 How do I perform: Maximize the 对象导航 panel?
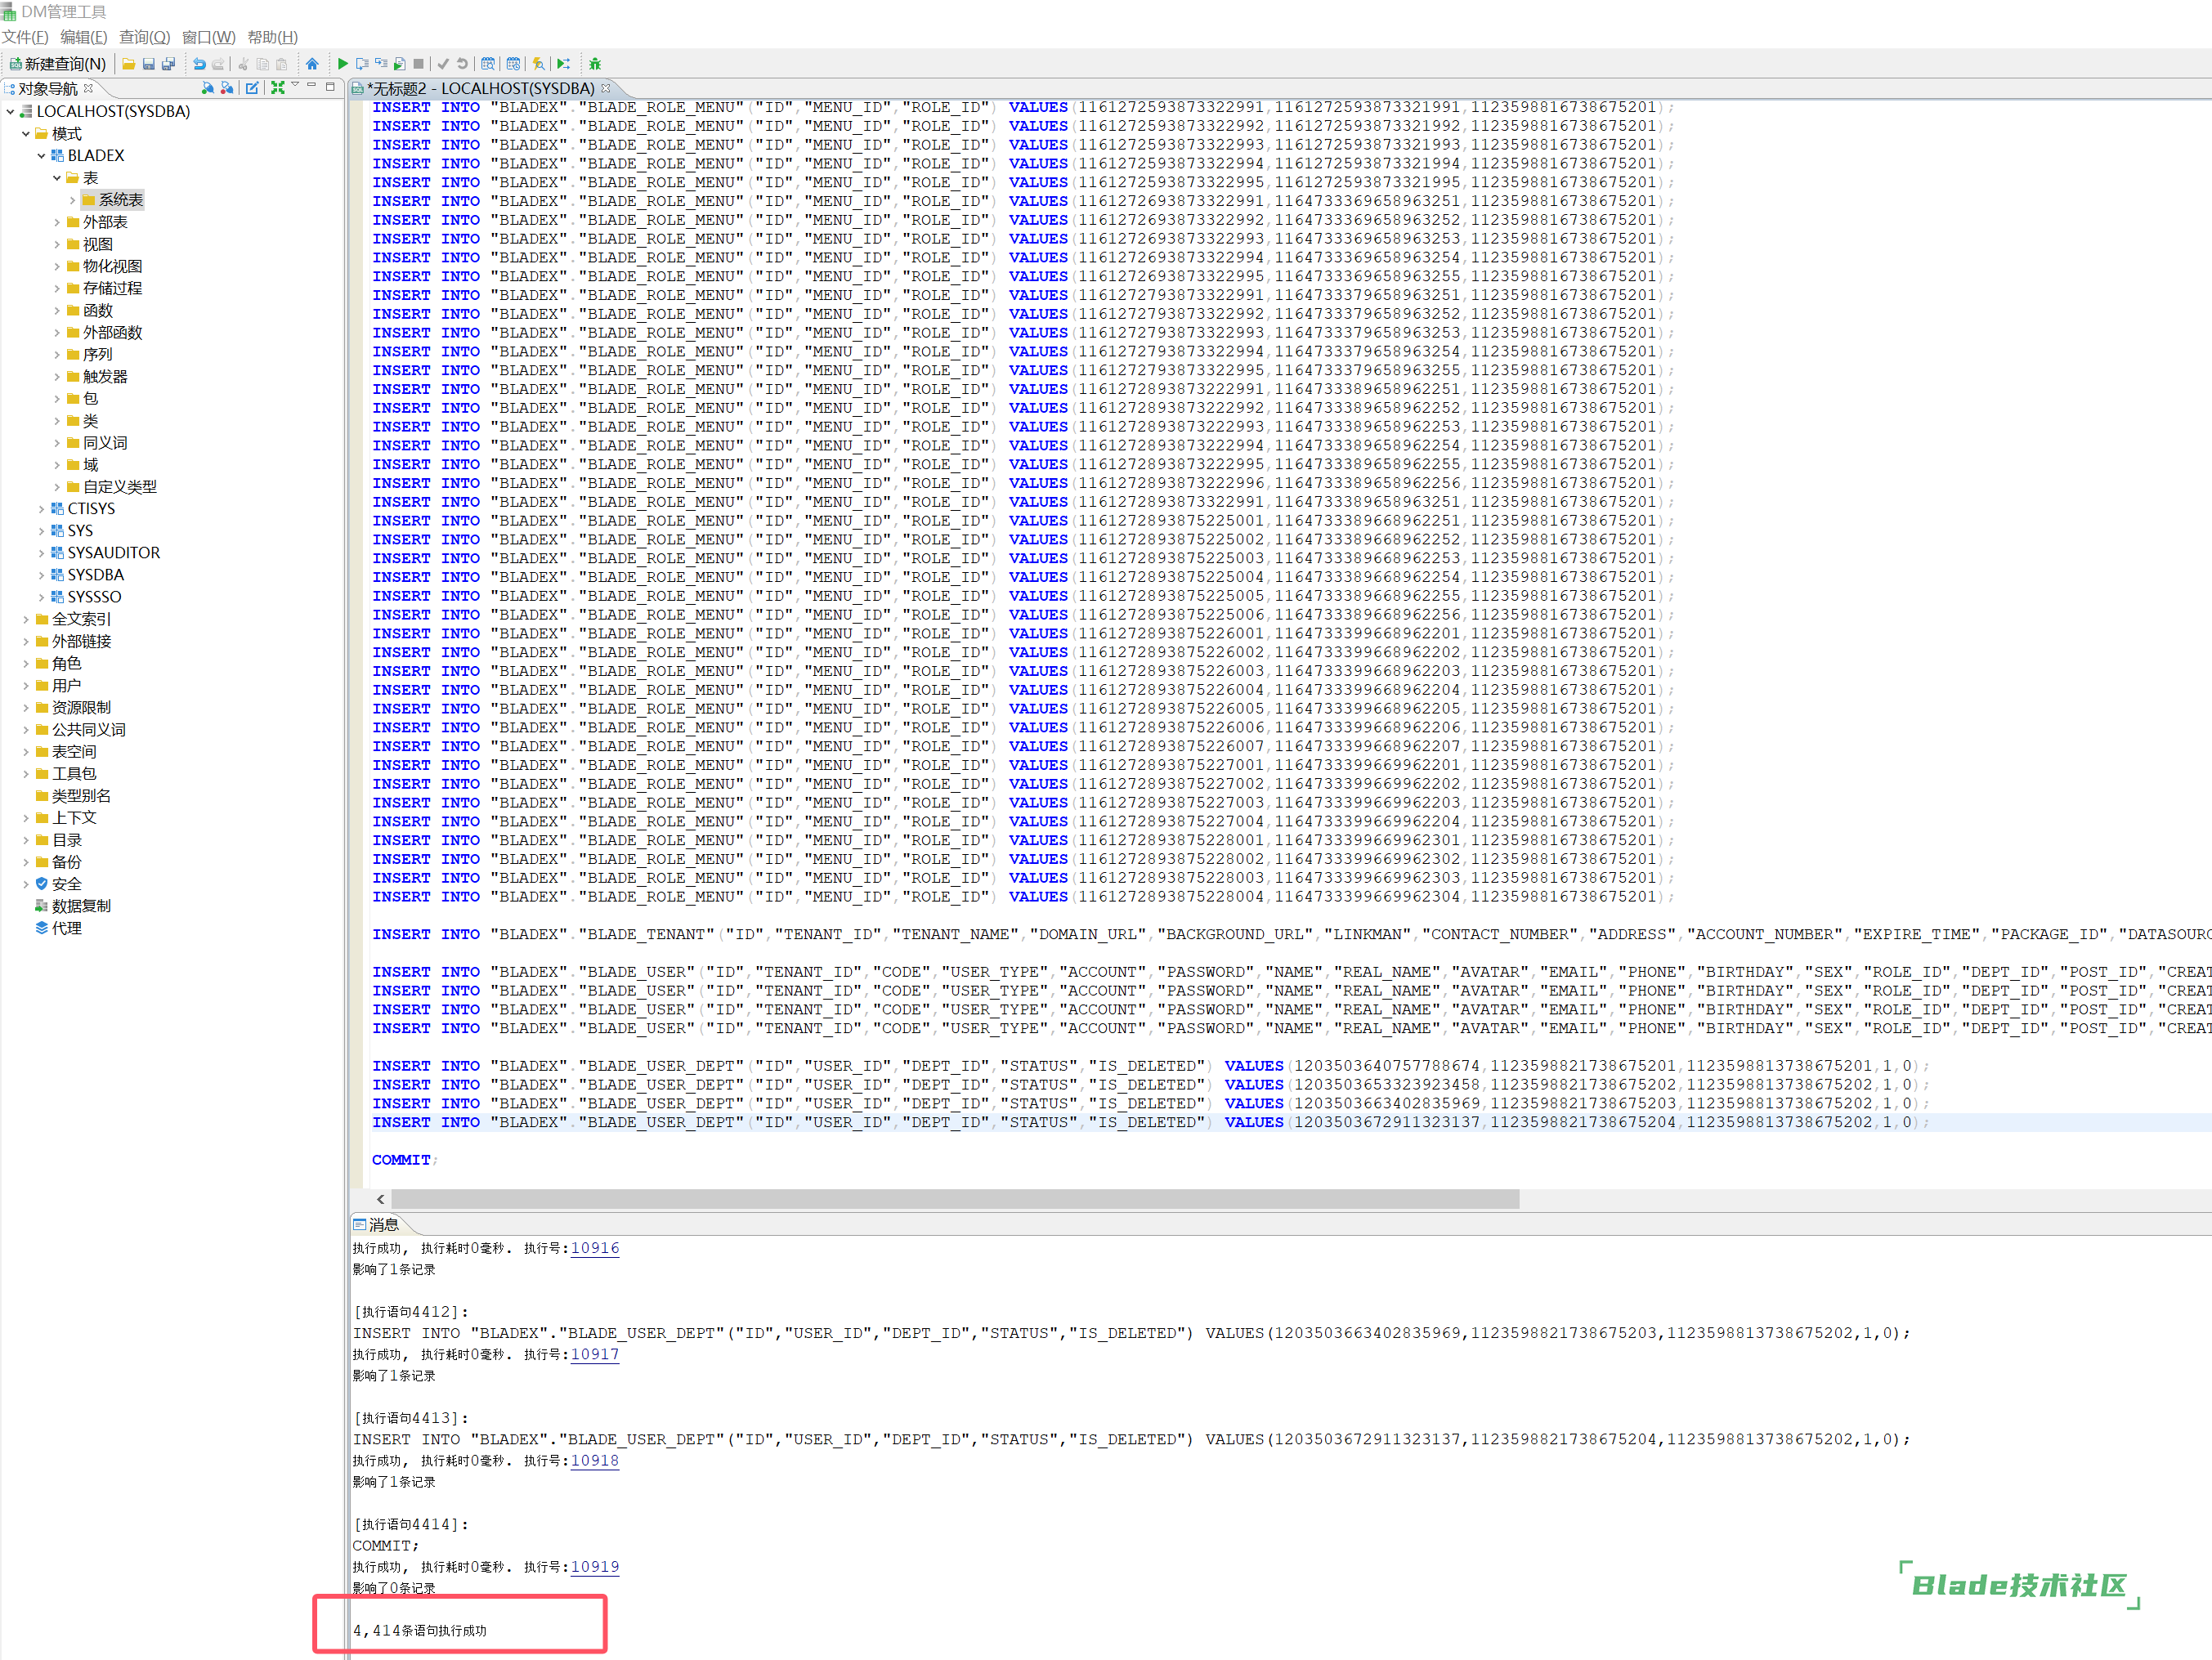tap(330, 87)
